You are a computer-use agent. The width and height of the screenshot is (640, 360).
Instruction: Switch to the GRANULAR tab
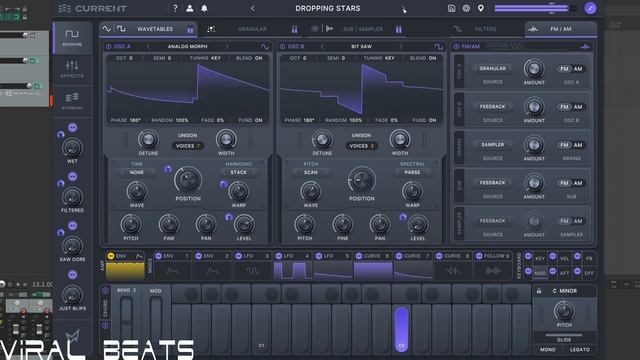pos(252,29)
